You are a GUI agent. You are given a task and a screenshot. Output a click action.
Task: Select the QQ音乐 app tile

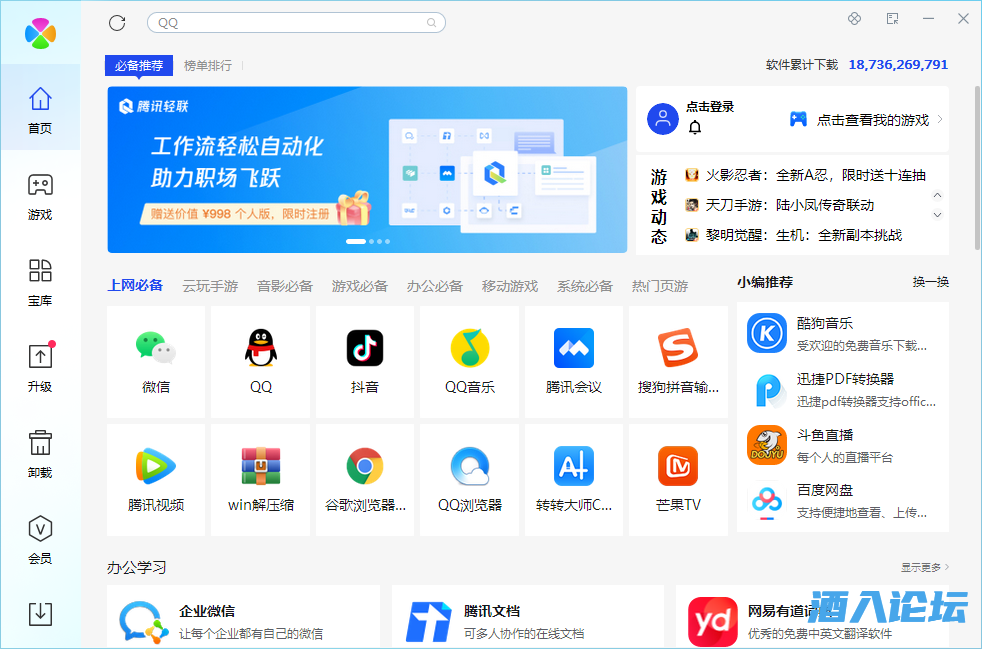[470, 361]
